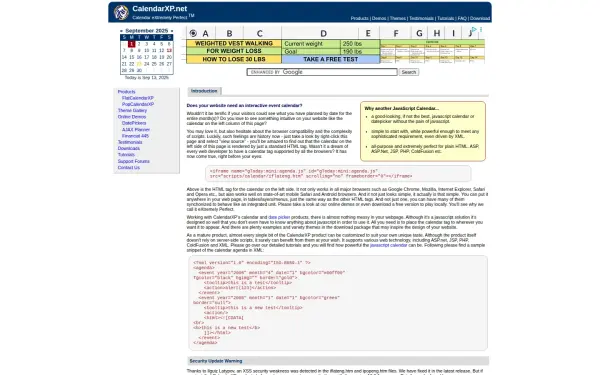
Task: Click 'Today is Sep 13, 2025' text
Action: pyautogui.click(x=147, y=78)
